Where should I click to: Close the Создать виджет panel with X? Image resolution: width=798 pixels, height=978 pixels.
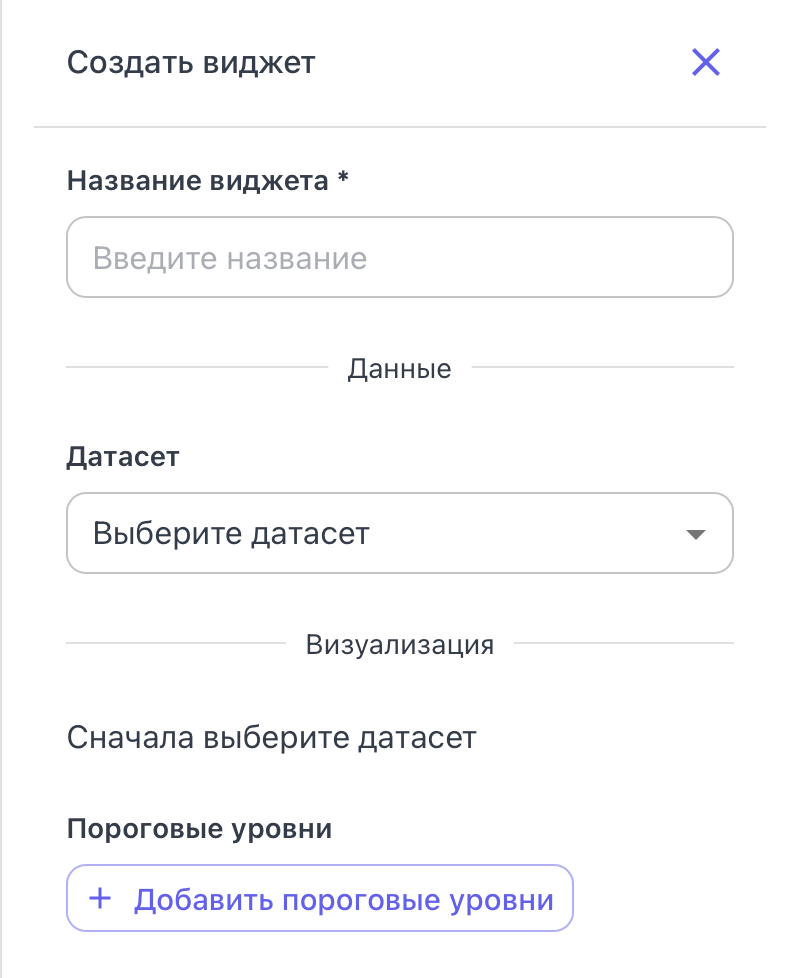(706, 63)
